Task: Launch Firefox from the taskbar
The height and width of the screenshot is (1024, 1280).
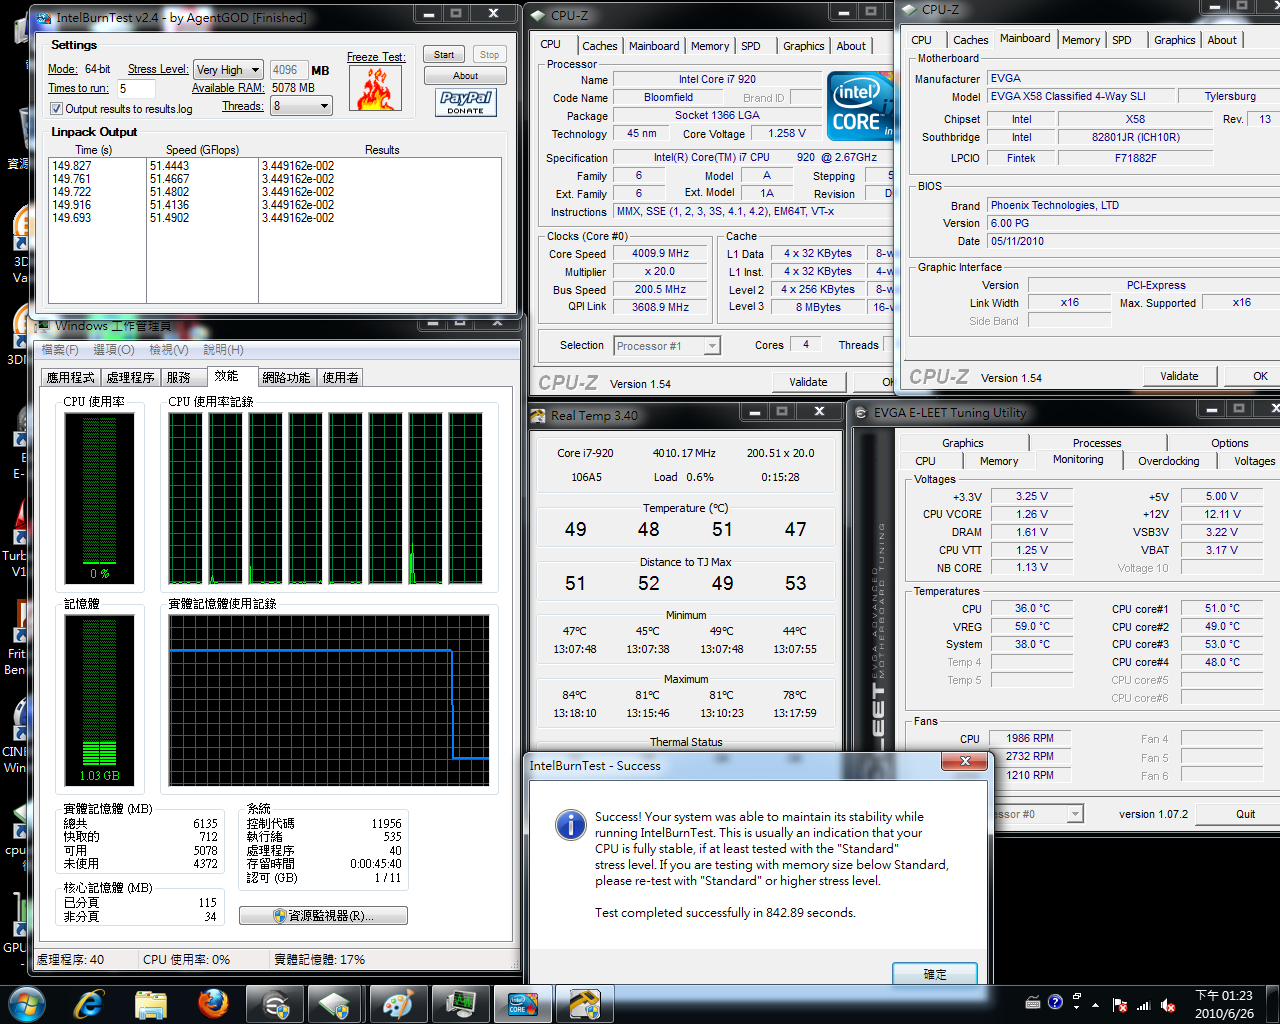Action: coord(212,1004)
